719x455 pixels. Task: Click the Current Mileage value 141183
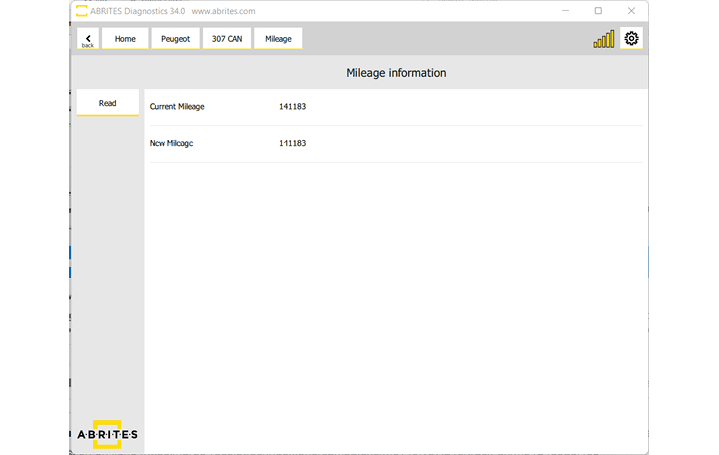click(x=293, y=106)
